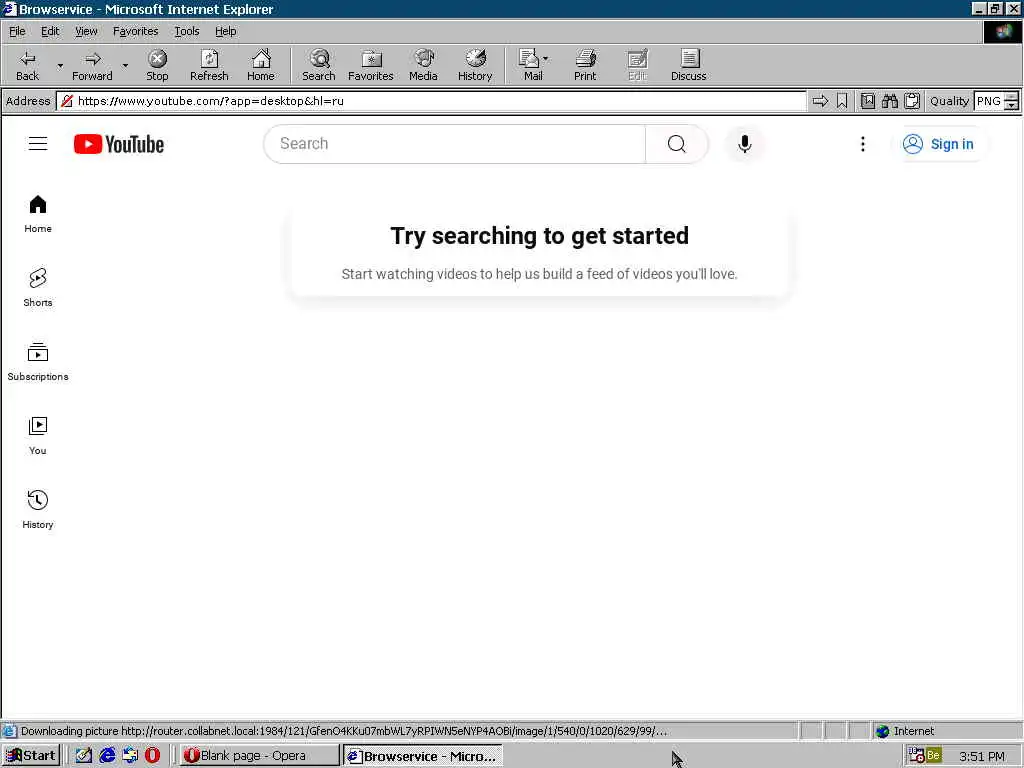Screen dimensions: 1024x768
Task: Click the bookmark ribbon icon
Action: [842, 101]
